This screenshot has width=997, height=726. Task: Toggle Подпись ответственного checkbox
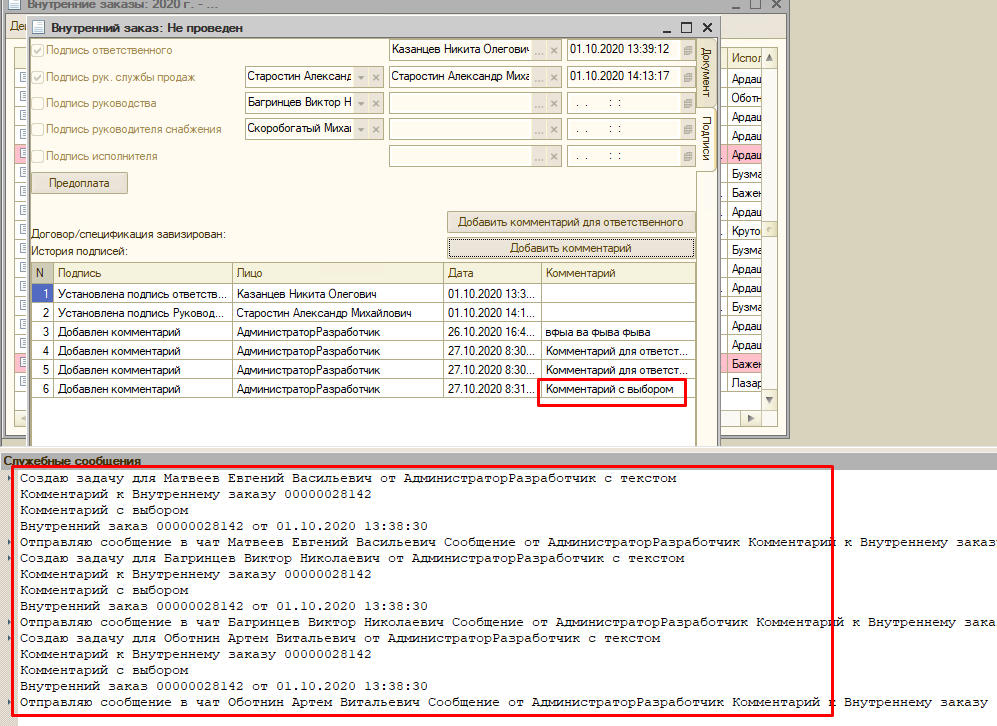38,50
